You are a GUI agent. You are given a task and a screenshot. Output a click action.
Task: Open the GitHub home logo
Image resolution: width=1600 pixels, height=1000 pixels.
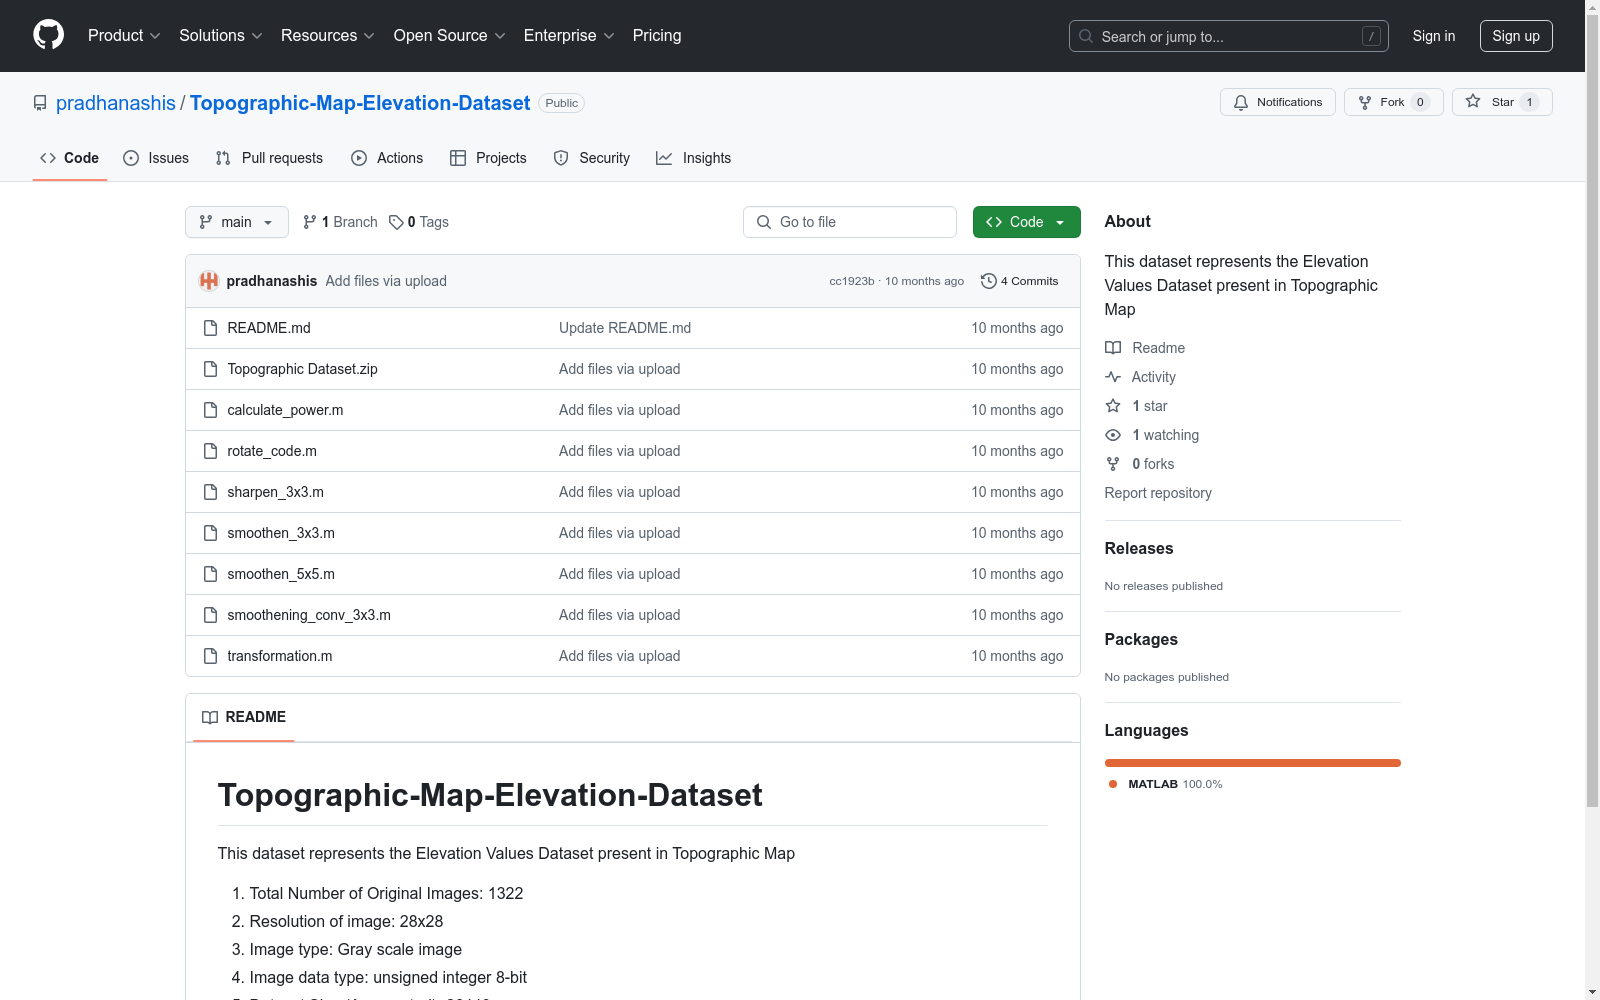[48, 35]
